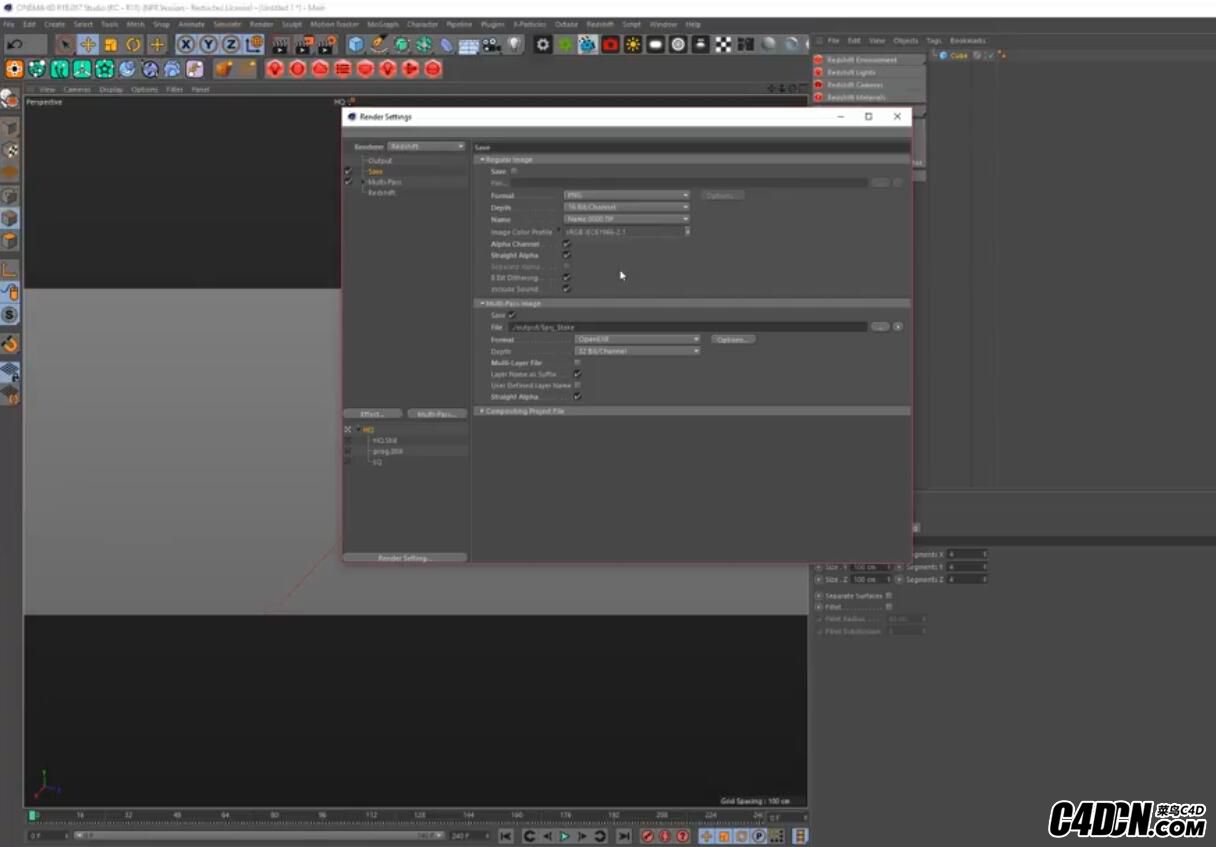Expand the Compositing Project File section
Image resolution: width=1216 pixels, height=847 pixels.
(481, 411)
